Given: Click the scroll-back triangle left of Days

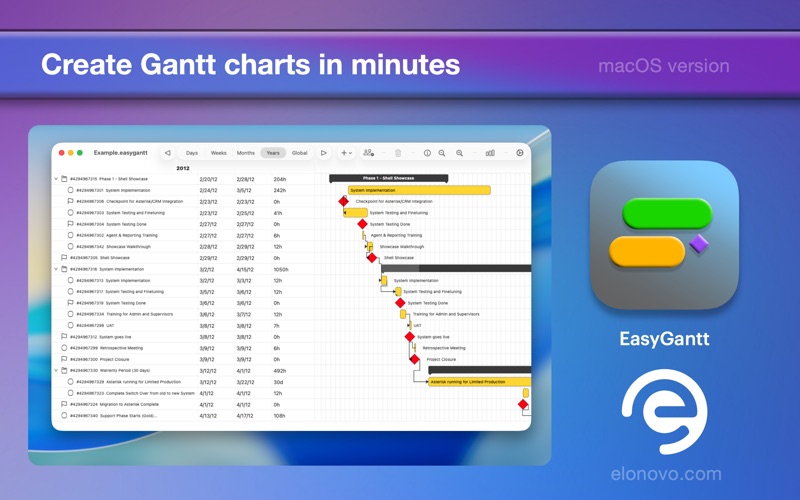Looking at the screenshot, I should [167, 153].
